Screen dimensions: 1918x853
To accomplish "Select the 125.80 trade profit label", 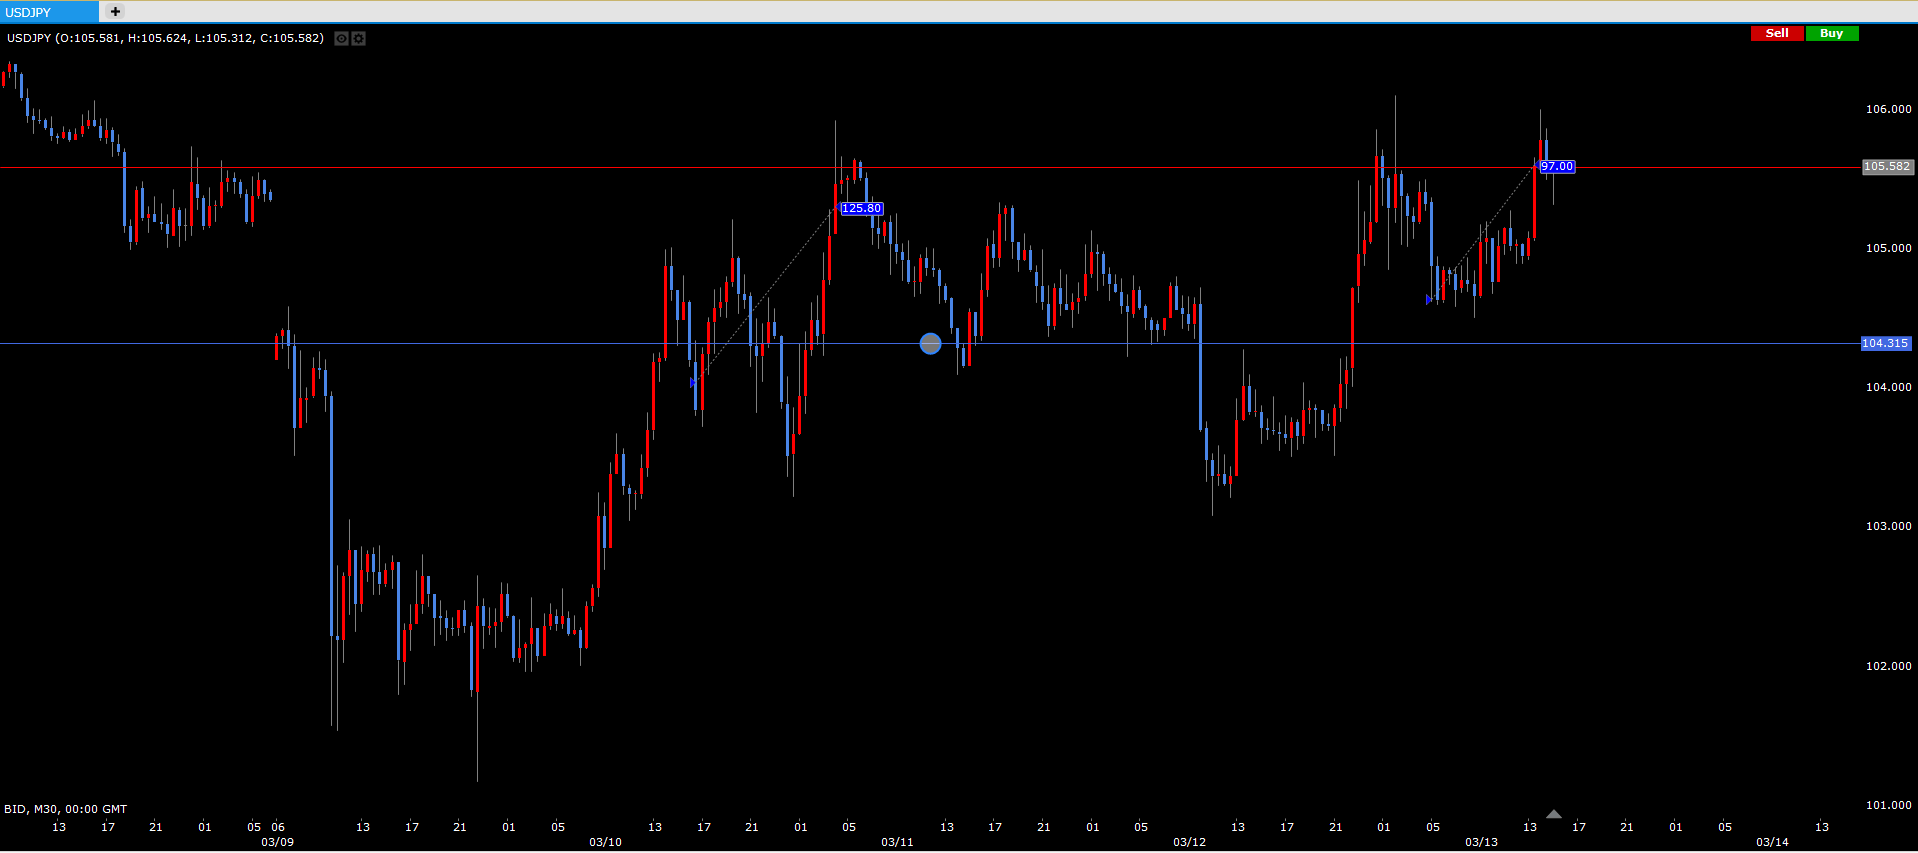I will (x=861, y=209).
